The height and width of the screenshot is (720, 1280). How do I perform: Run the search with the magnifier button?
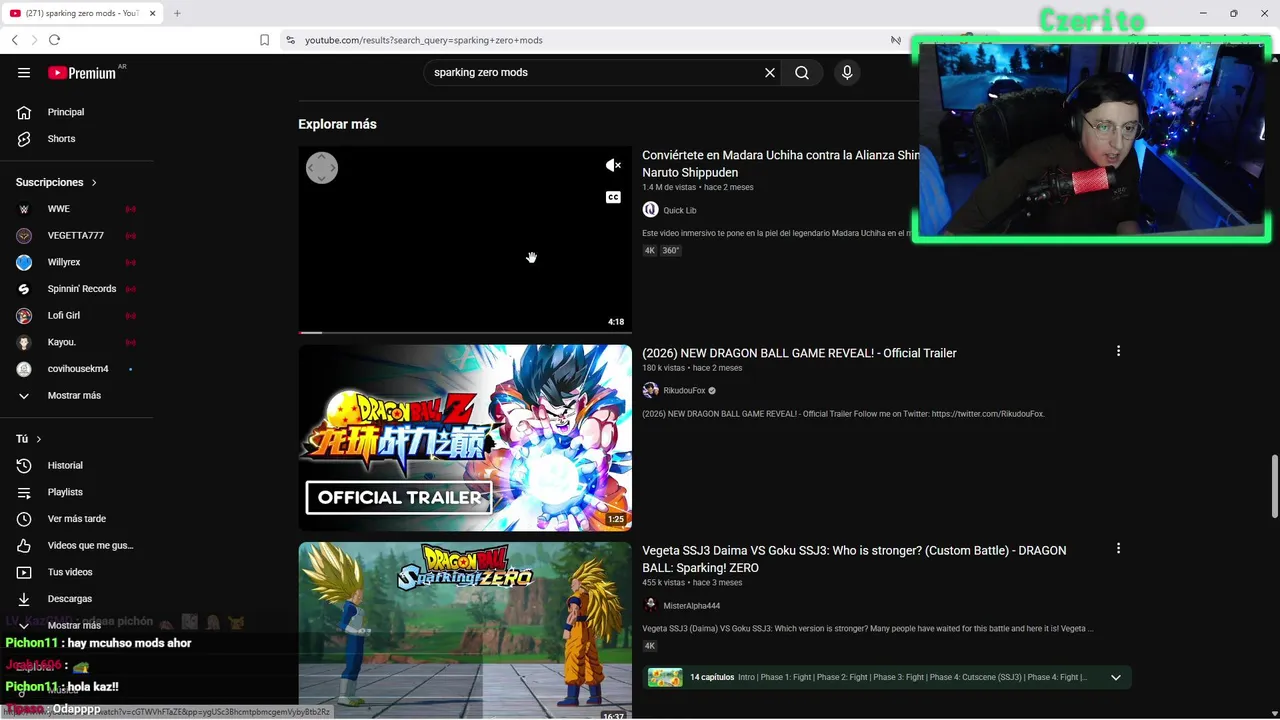[x=802, y=72]
